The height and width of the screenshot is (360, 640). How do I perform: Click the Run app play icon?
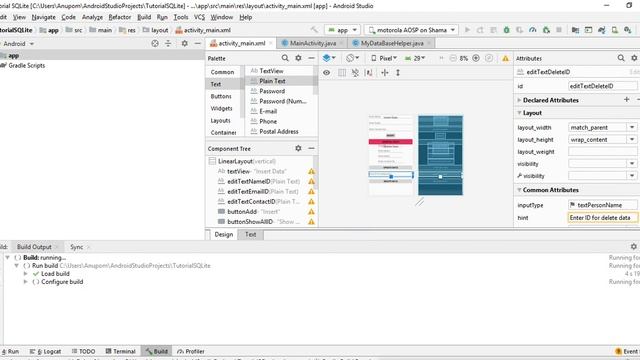pyautogui.click(x=467, y=30)
